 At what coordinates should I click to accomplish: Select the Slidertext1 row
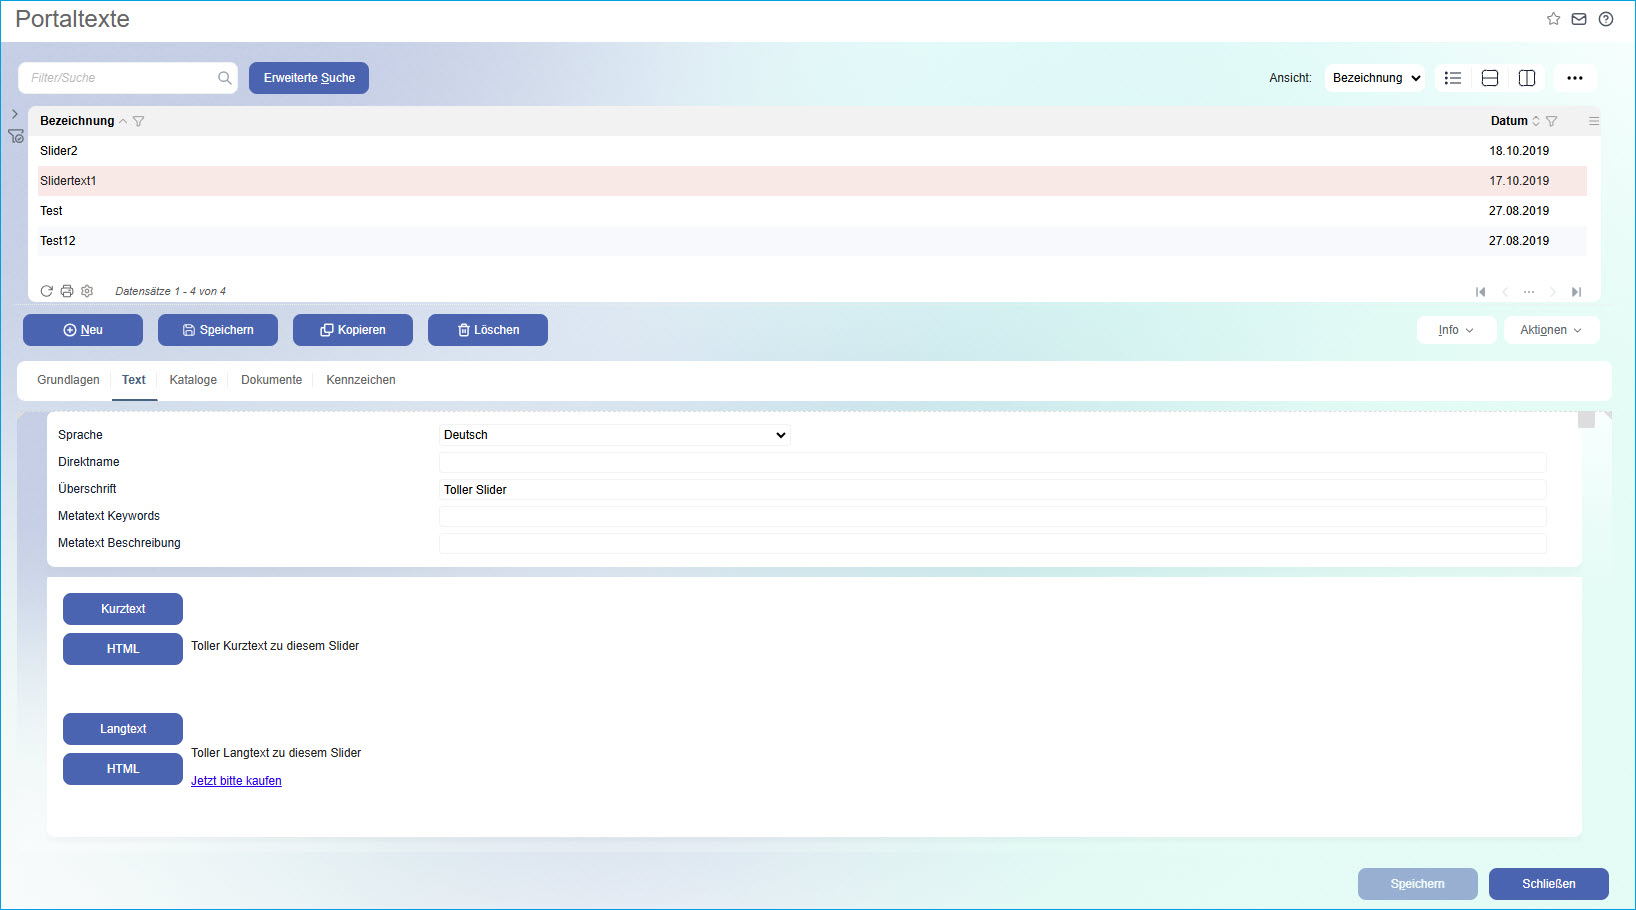(x=812, y=181)
